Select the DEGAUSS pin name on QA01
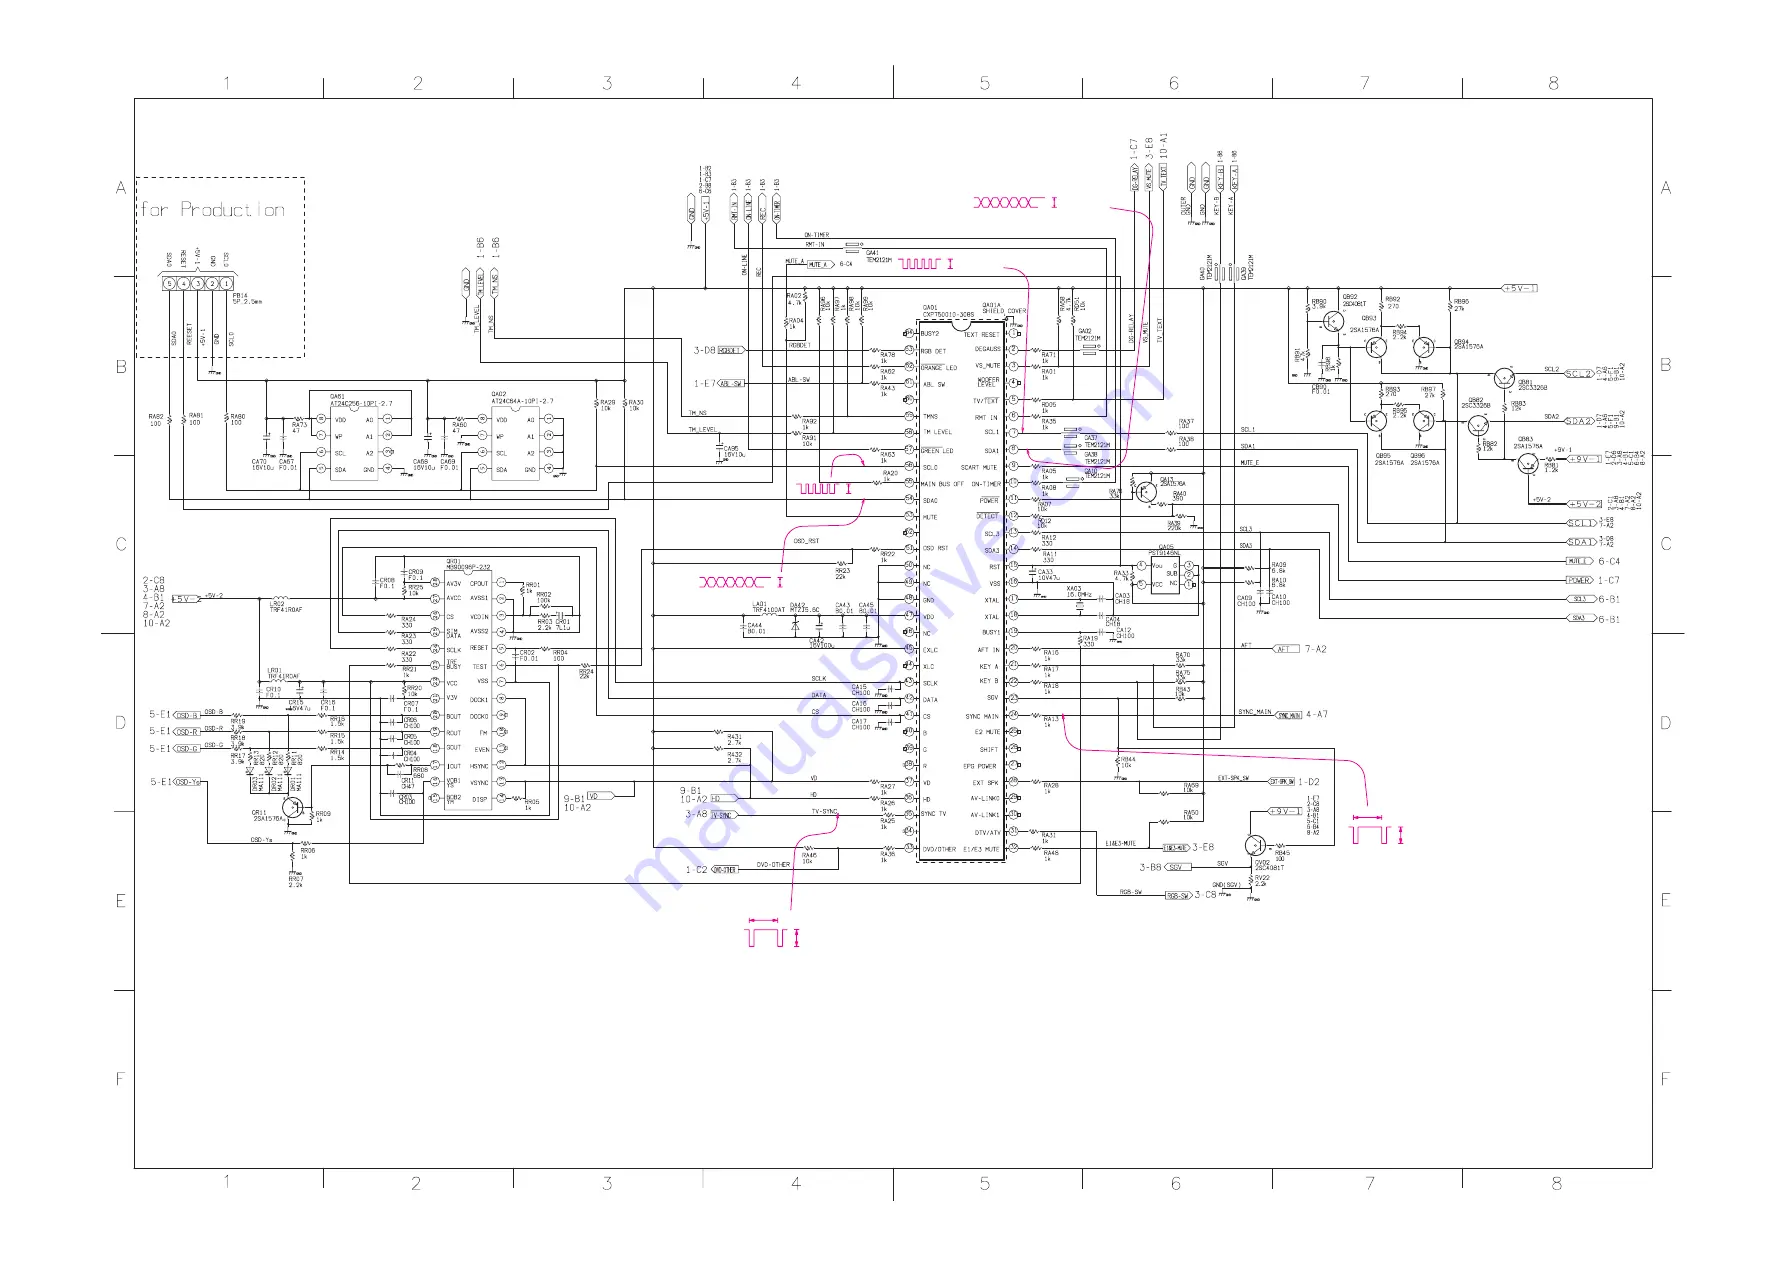Screen dimensions: 1787x1263 coord(987,349)
